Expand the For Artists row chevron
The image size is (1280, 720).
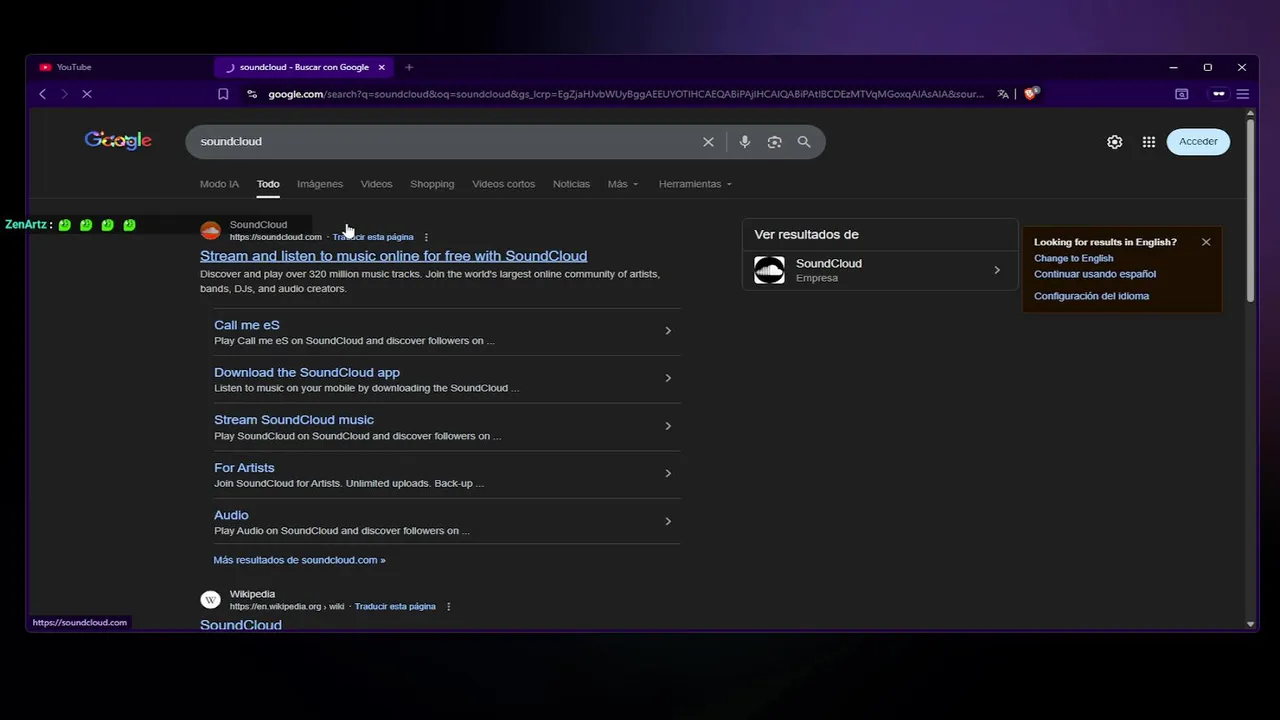coord(668,473)
